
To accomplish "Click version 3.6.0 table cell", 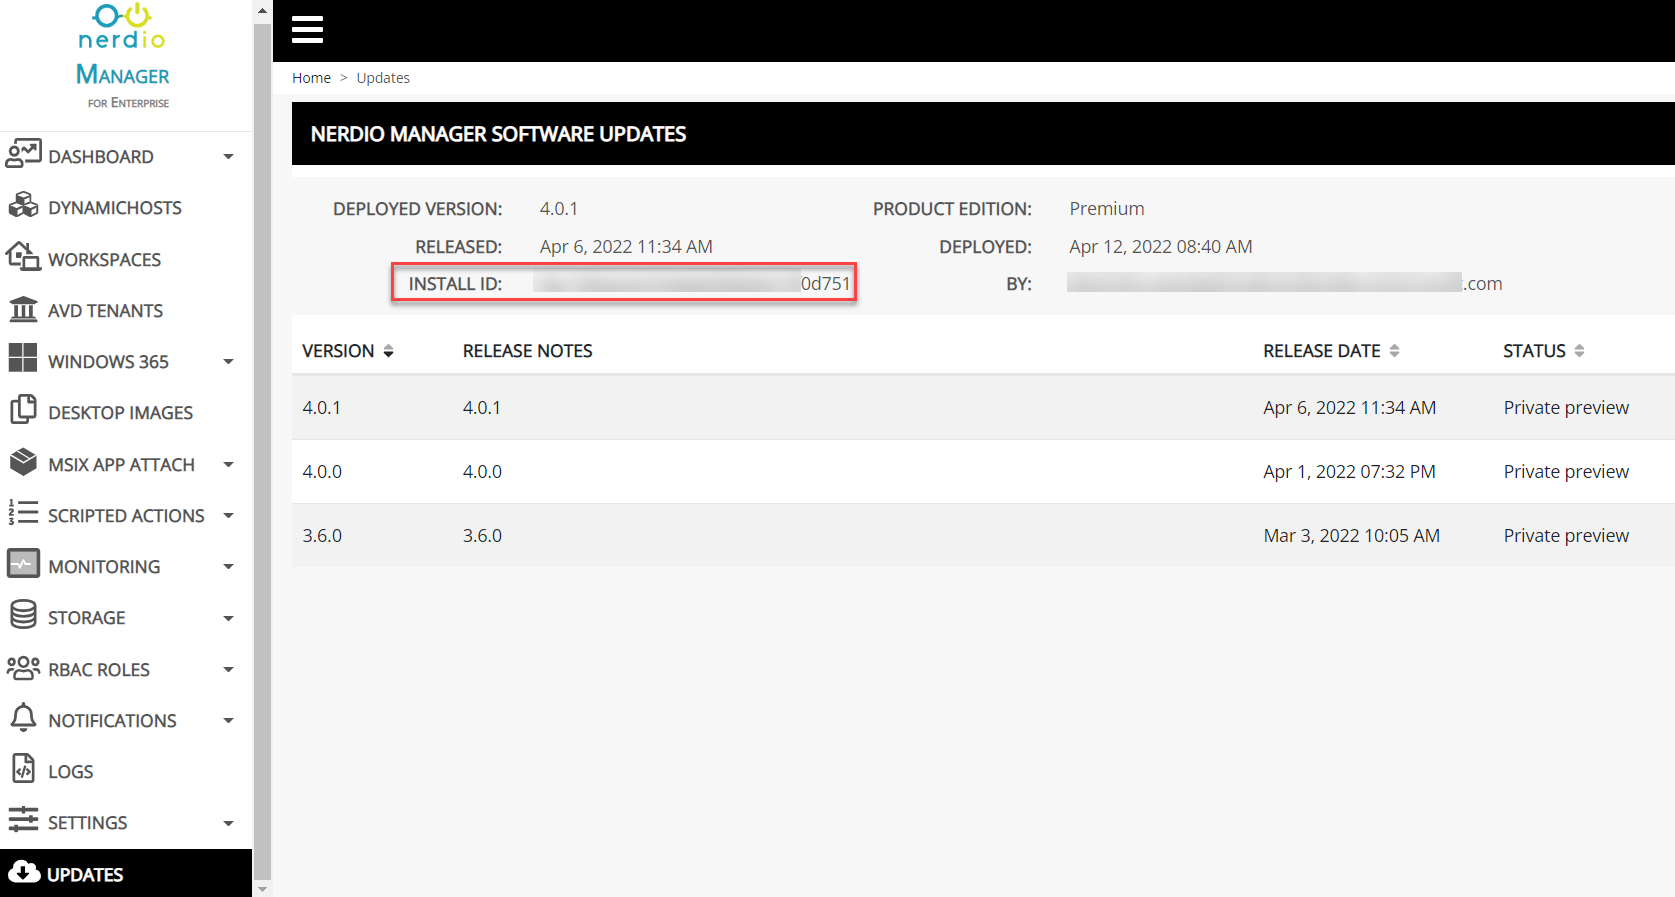I will coord(322,536).
